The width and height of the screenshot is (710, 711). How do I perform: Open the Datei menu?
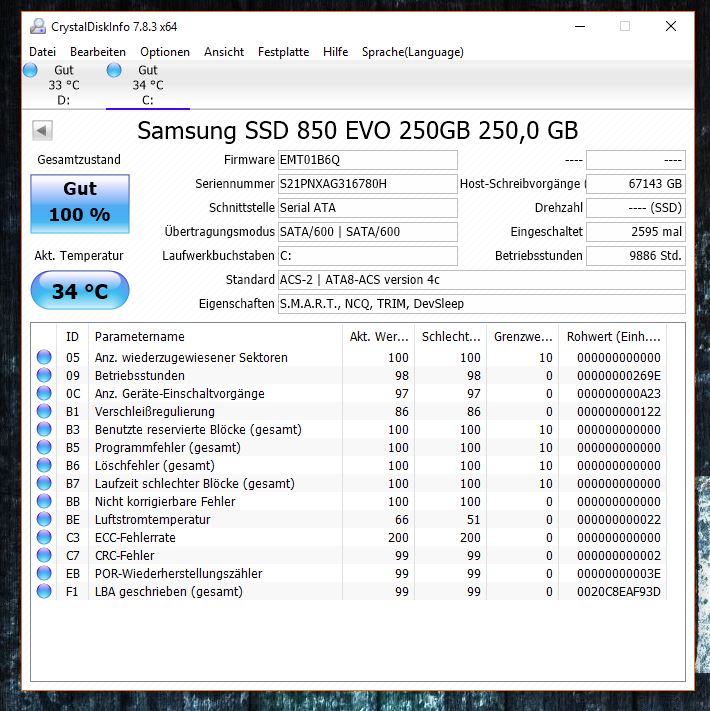point(42,52)
